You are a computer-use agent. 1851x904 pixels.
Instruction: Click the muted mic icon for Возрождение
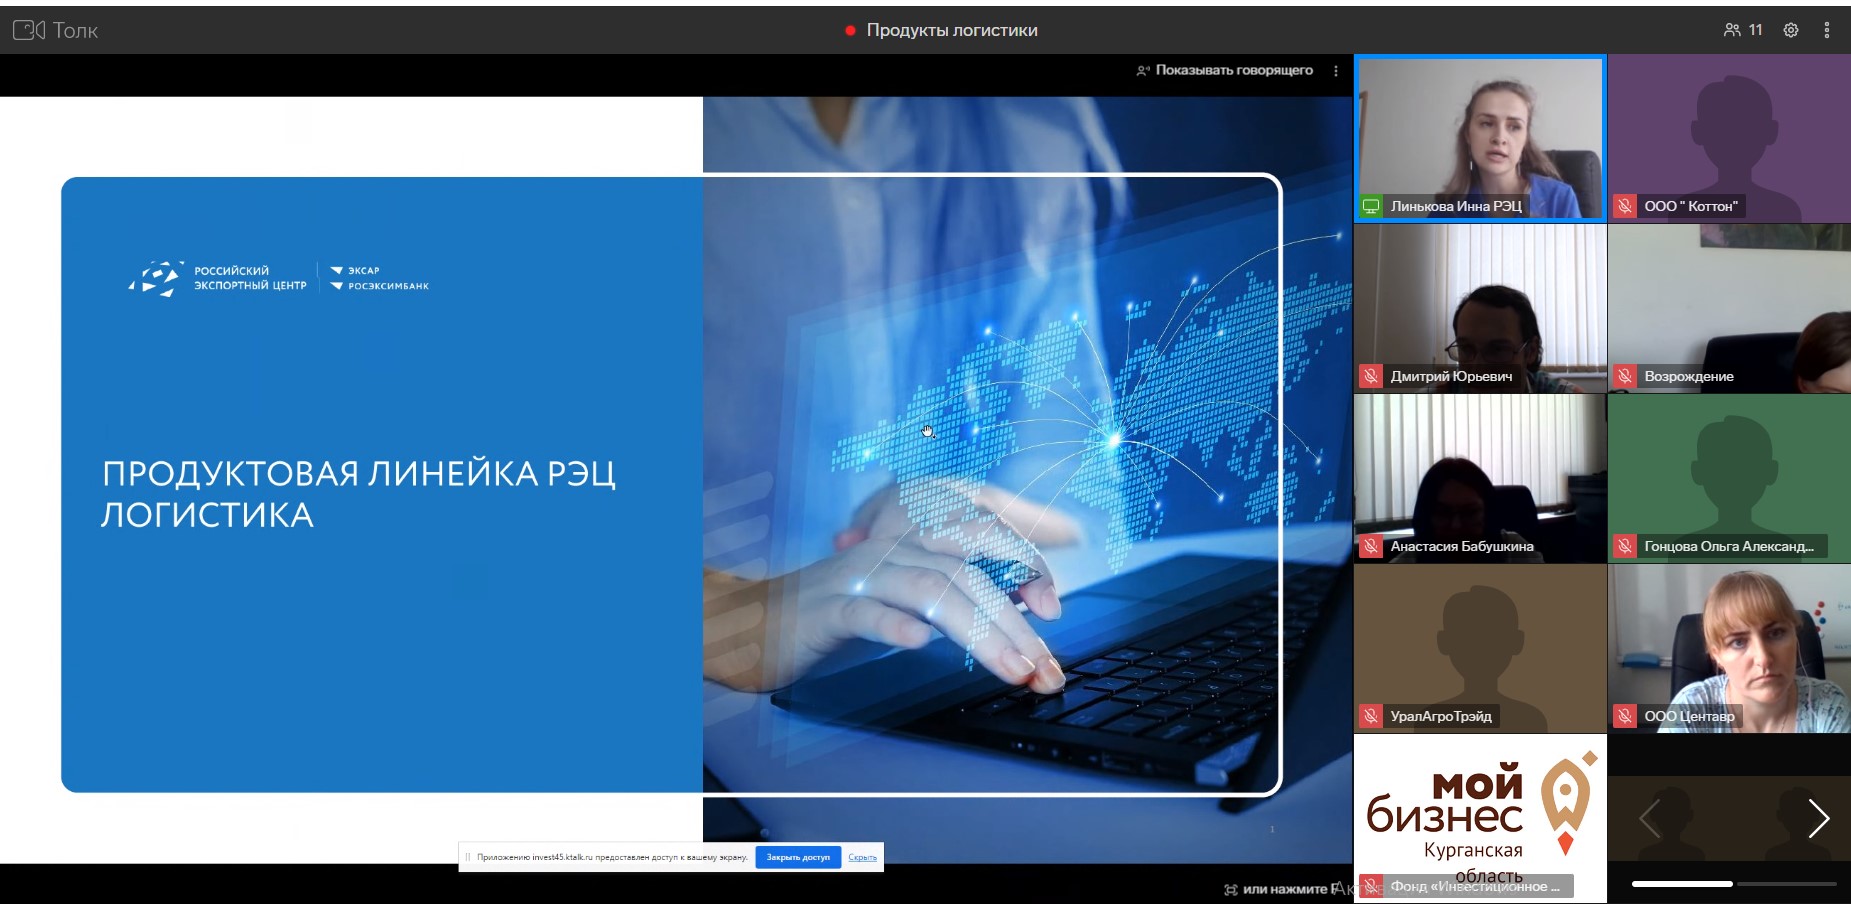(1625, 376)
